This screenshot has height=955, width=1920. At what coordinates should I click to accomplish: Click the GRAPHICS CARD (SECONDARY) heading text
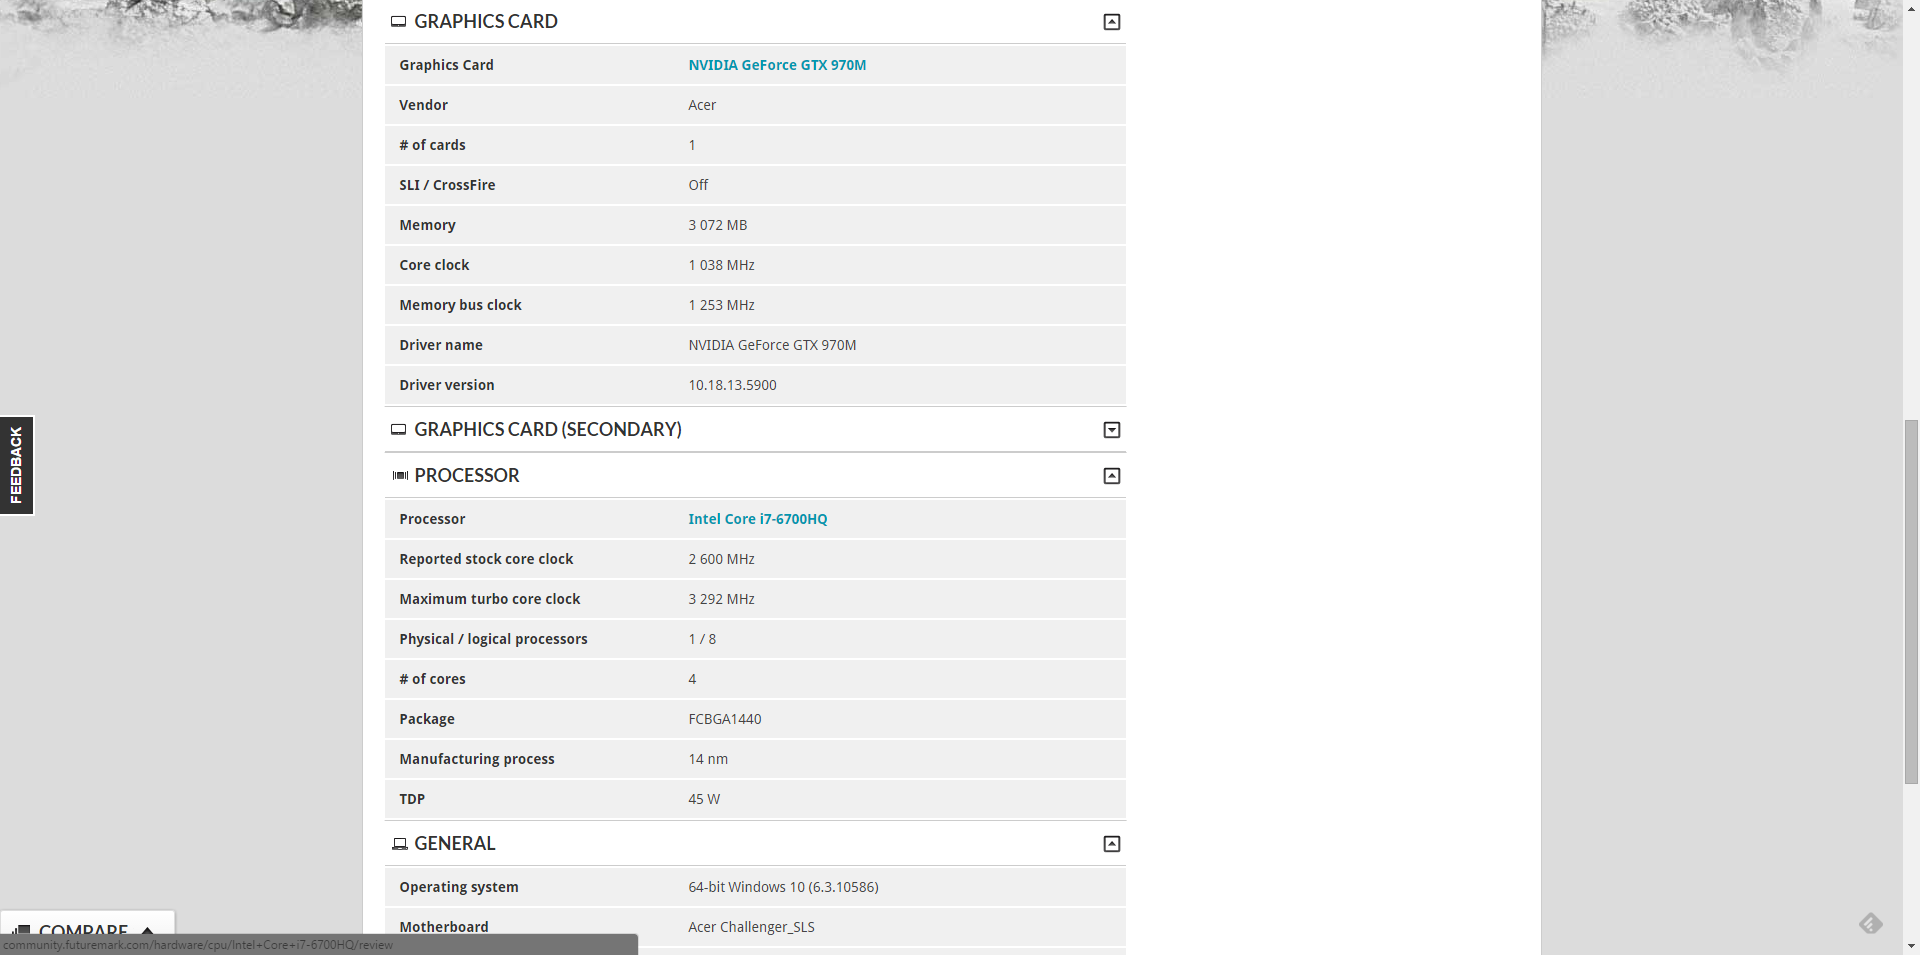pyautogui.click(x=548, y=429)
